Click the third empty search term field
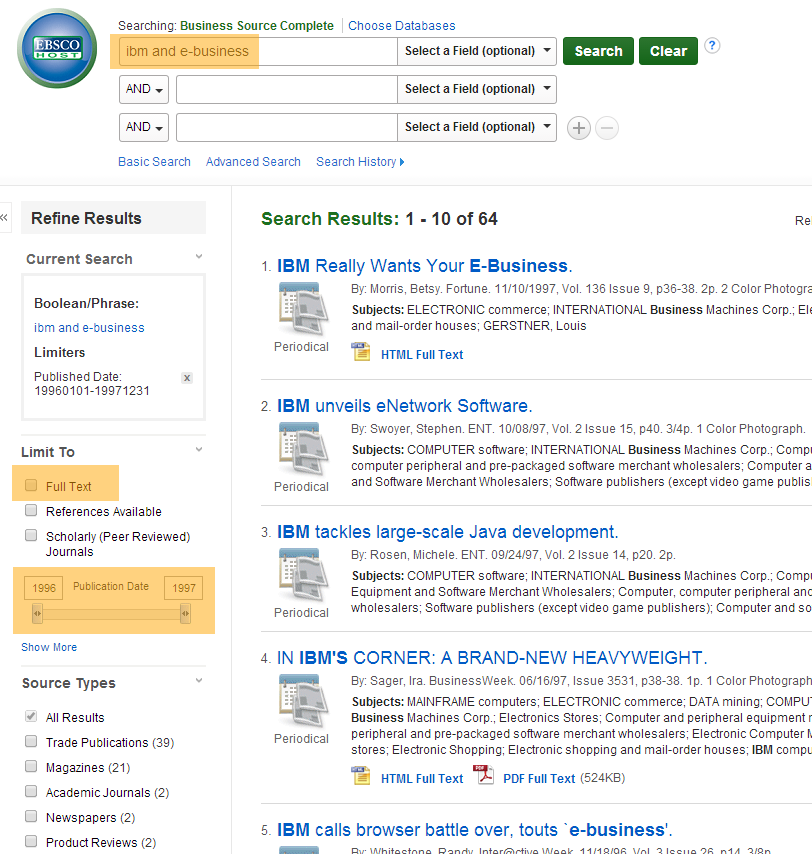 [287, 127]
